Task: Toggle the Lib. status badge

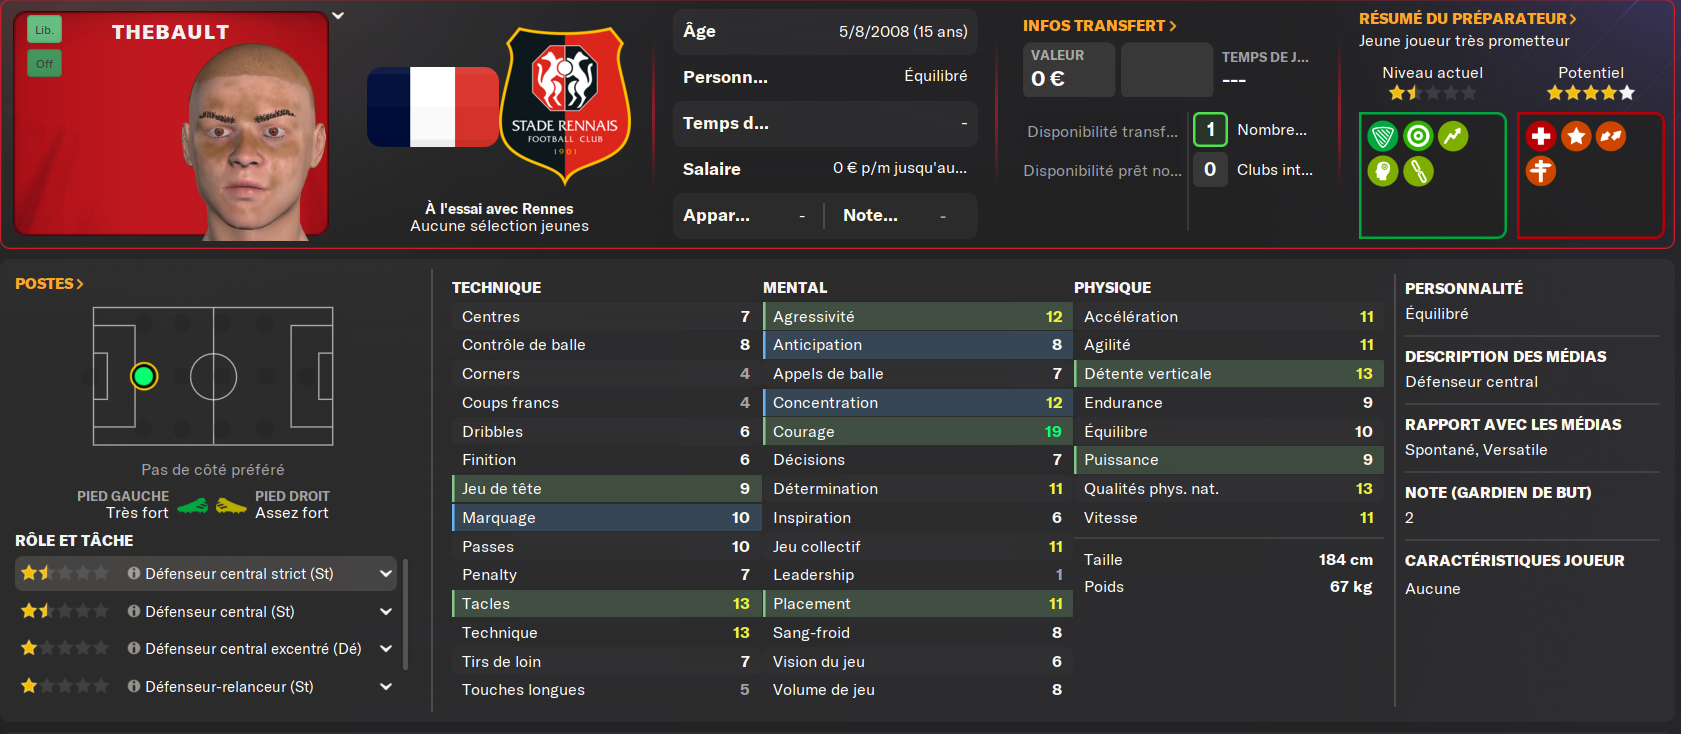Action: pos(44,30)
